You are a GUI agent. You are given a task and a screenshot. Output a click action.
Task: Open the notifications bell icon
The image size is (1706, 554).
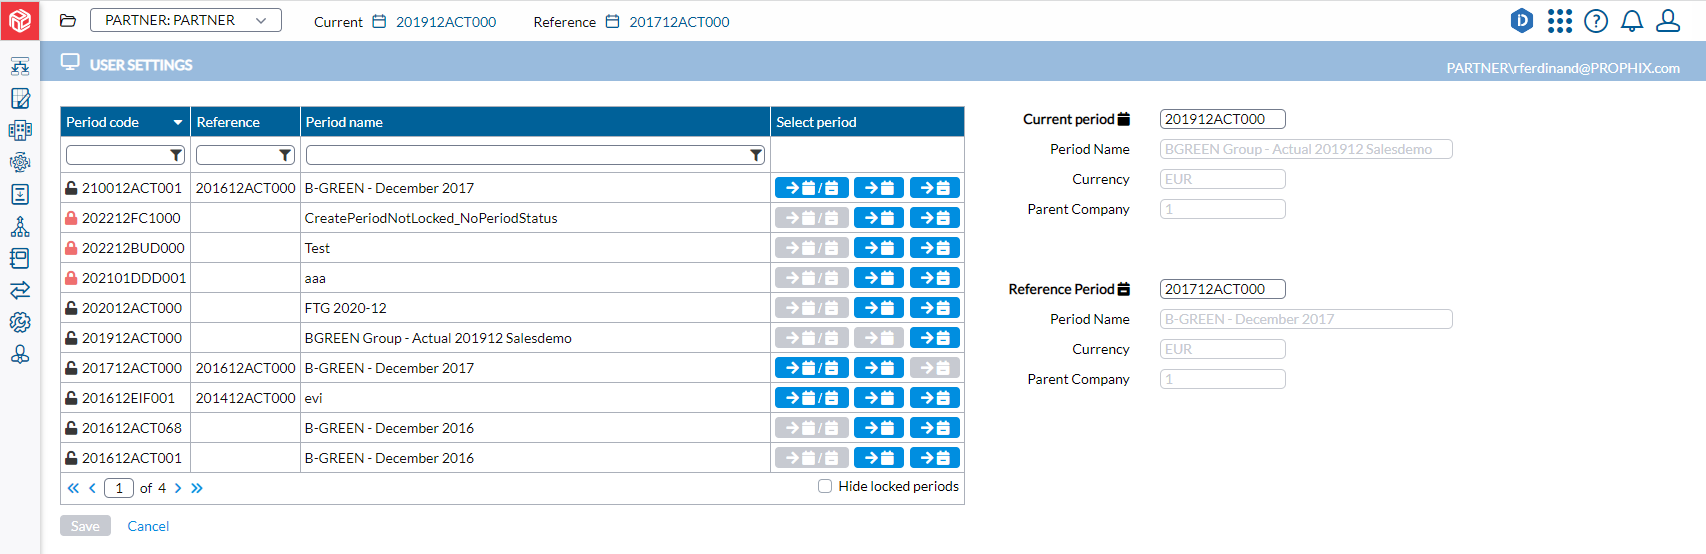click(x=1632, y=21)
